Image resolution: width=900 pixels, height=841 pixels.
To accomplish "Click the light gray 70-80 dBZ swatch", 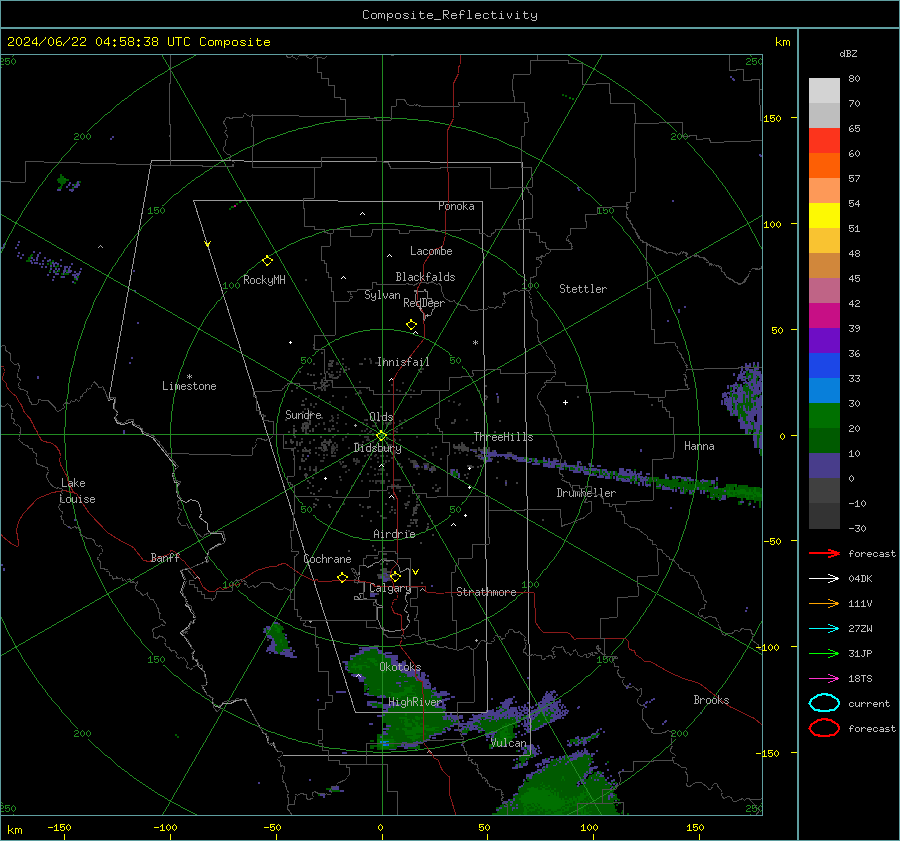I will [x=824, y=91].
